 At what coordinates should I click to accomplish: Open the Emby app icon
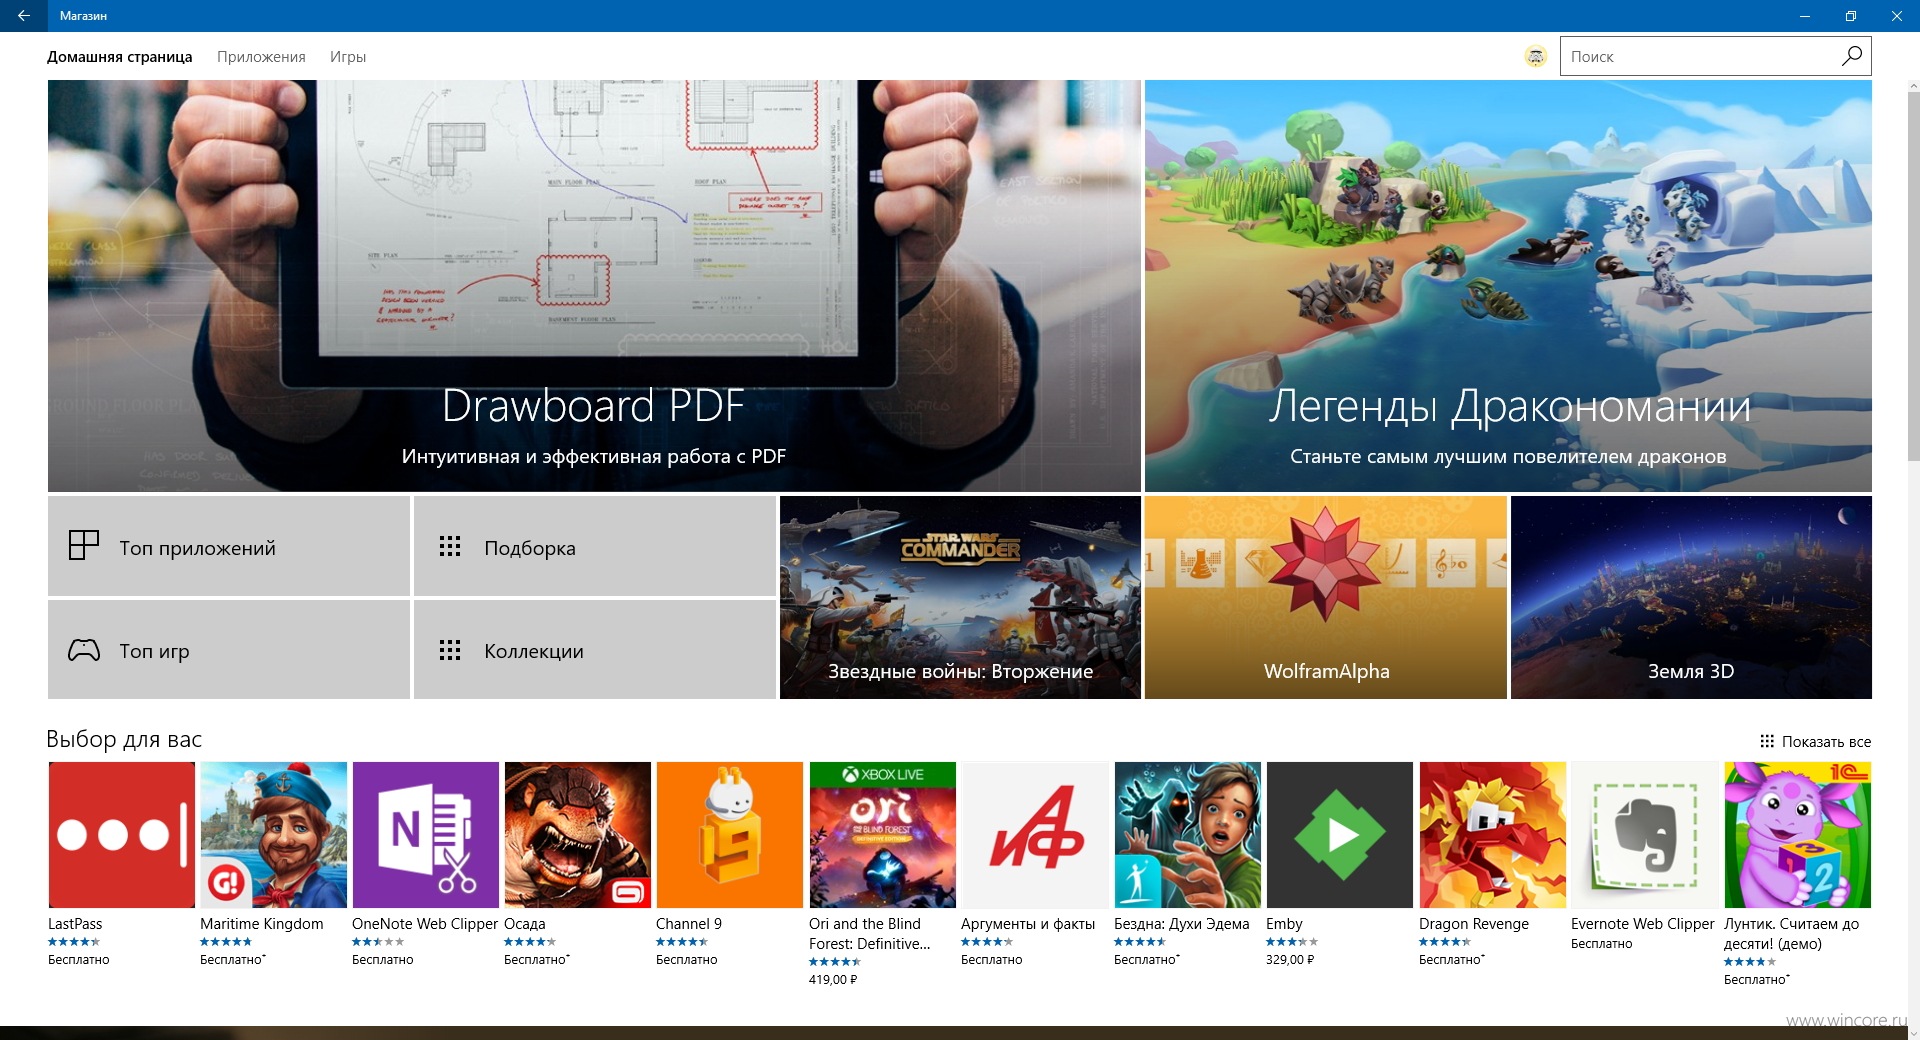pos(1339,835)
